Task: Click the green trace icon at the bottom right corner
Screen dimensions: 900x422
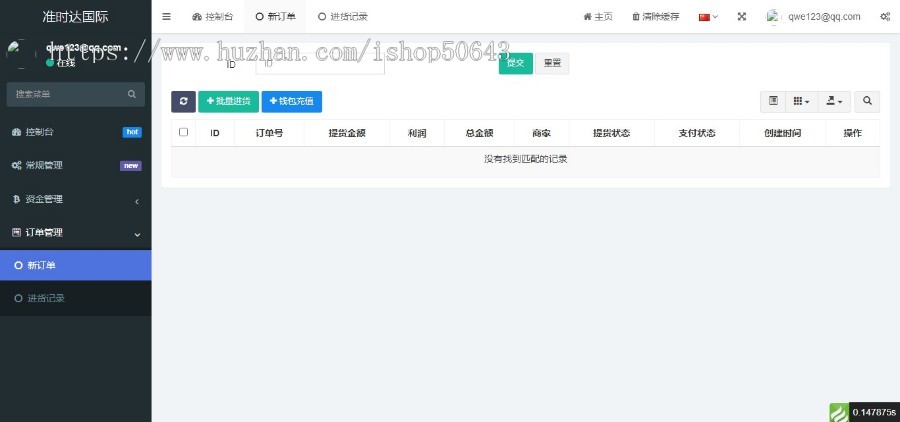Action: point(839,412)
